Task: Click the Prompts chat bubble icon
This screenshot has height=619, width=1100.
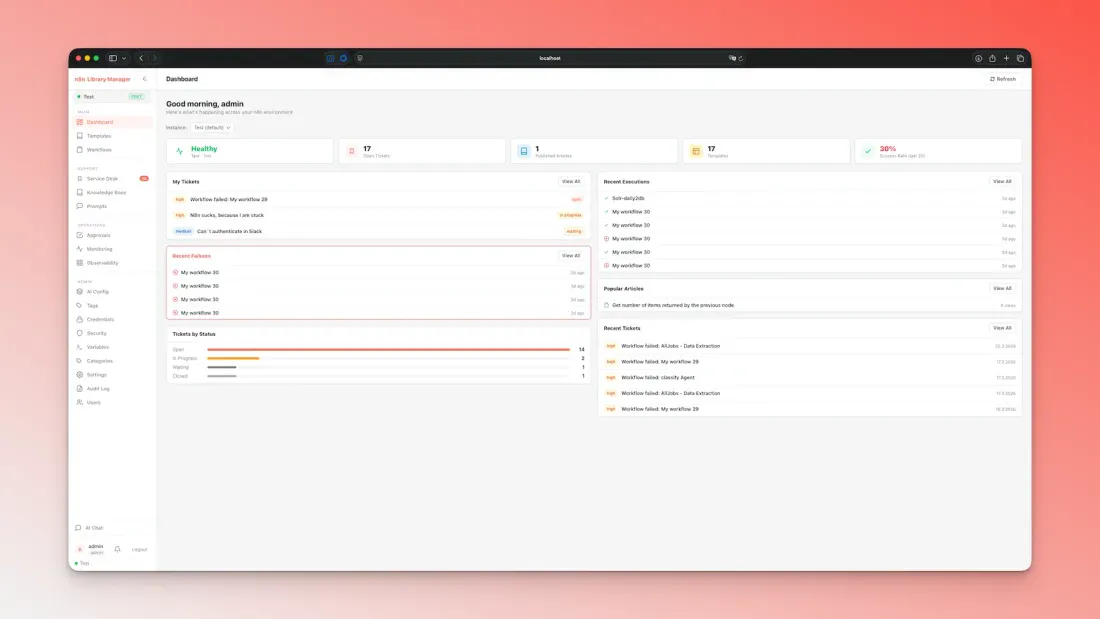Action: tap(79, 206)
